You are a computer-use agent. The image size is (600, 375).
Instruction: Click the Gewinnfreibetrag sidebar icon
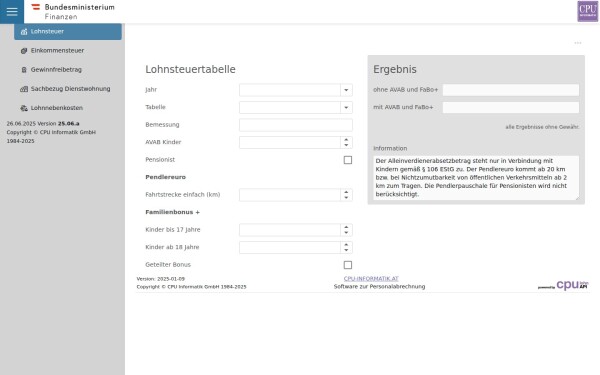tap(24, 70)
